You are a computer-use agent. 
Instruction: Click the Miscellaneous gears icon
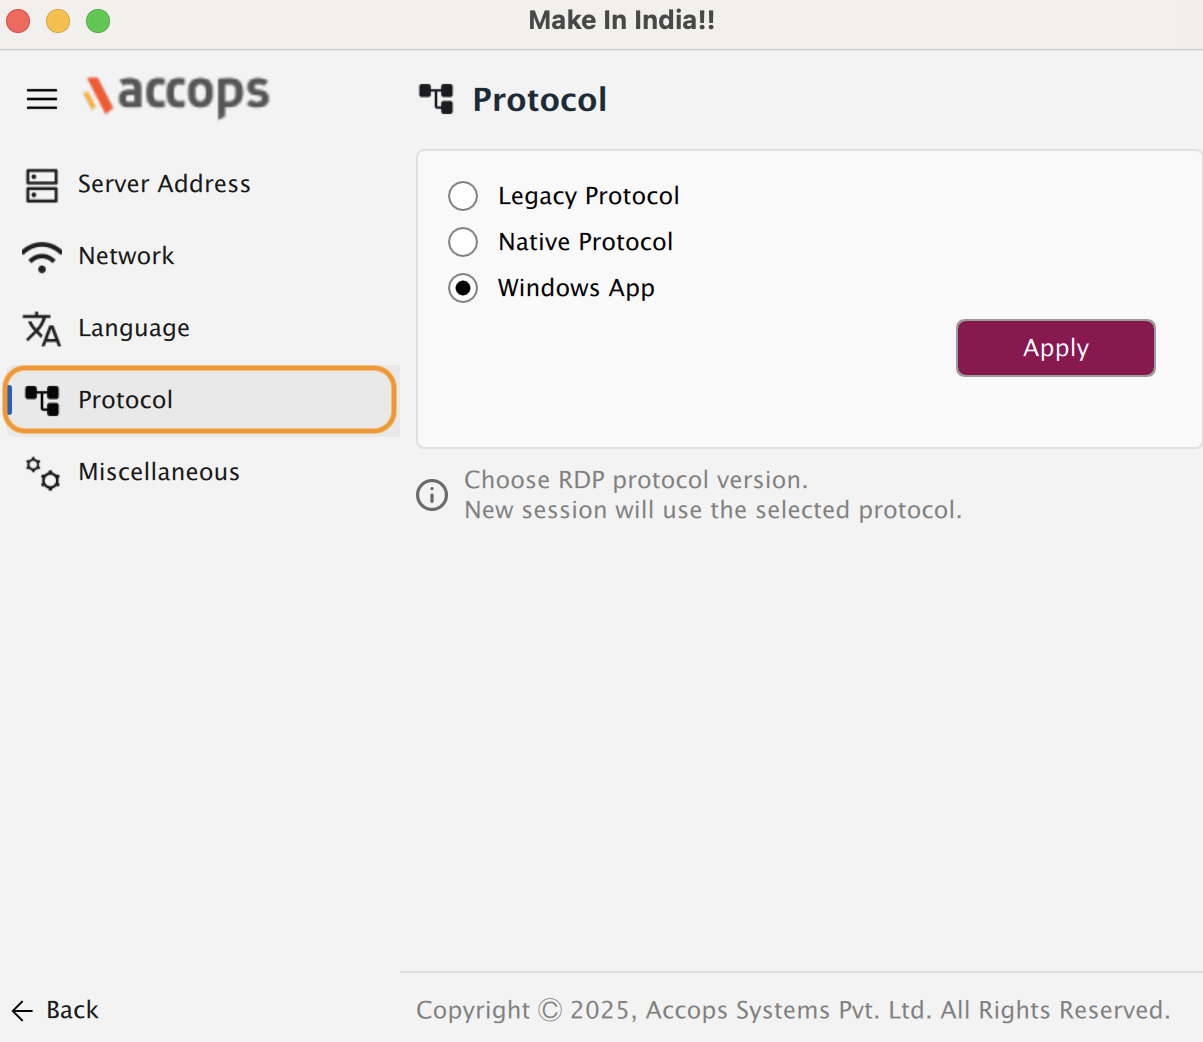click(42, 473)
